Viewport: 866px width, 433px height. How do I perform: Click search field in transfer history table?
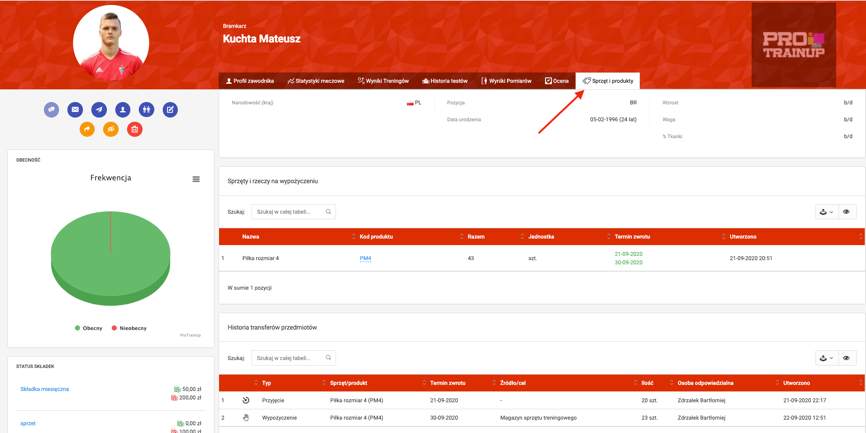coord(289,358)
